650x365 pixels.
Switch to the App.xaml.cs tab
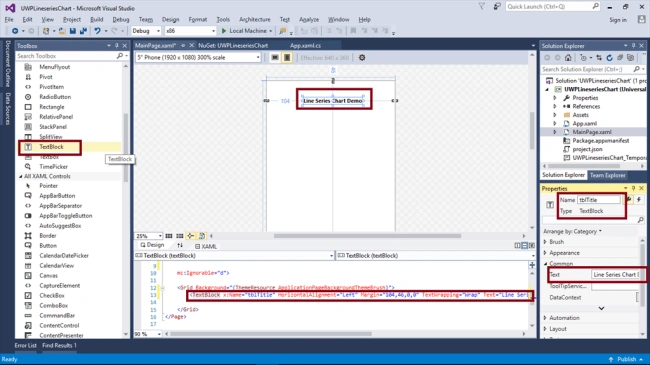(306, 46)
